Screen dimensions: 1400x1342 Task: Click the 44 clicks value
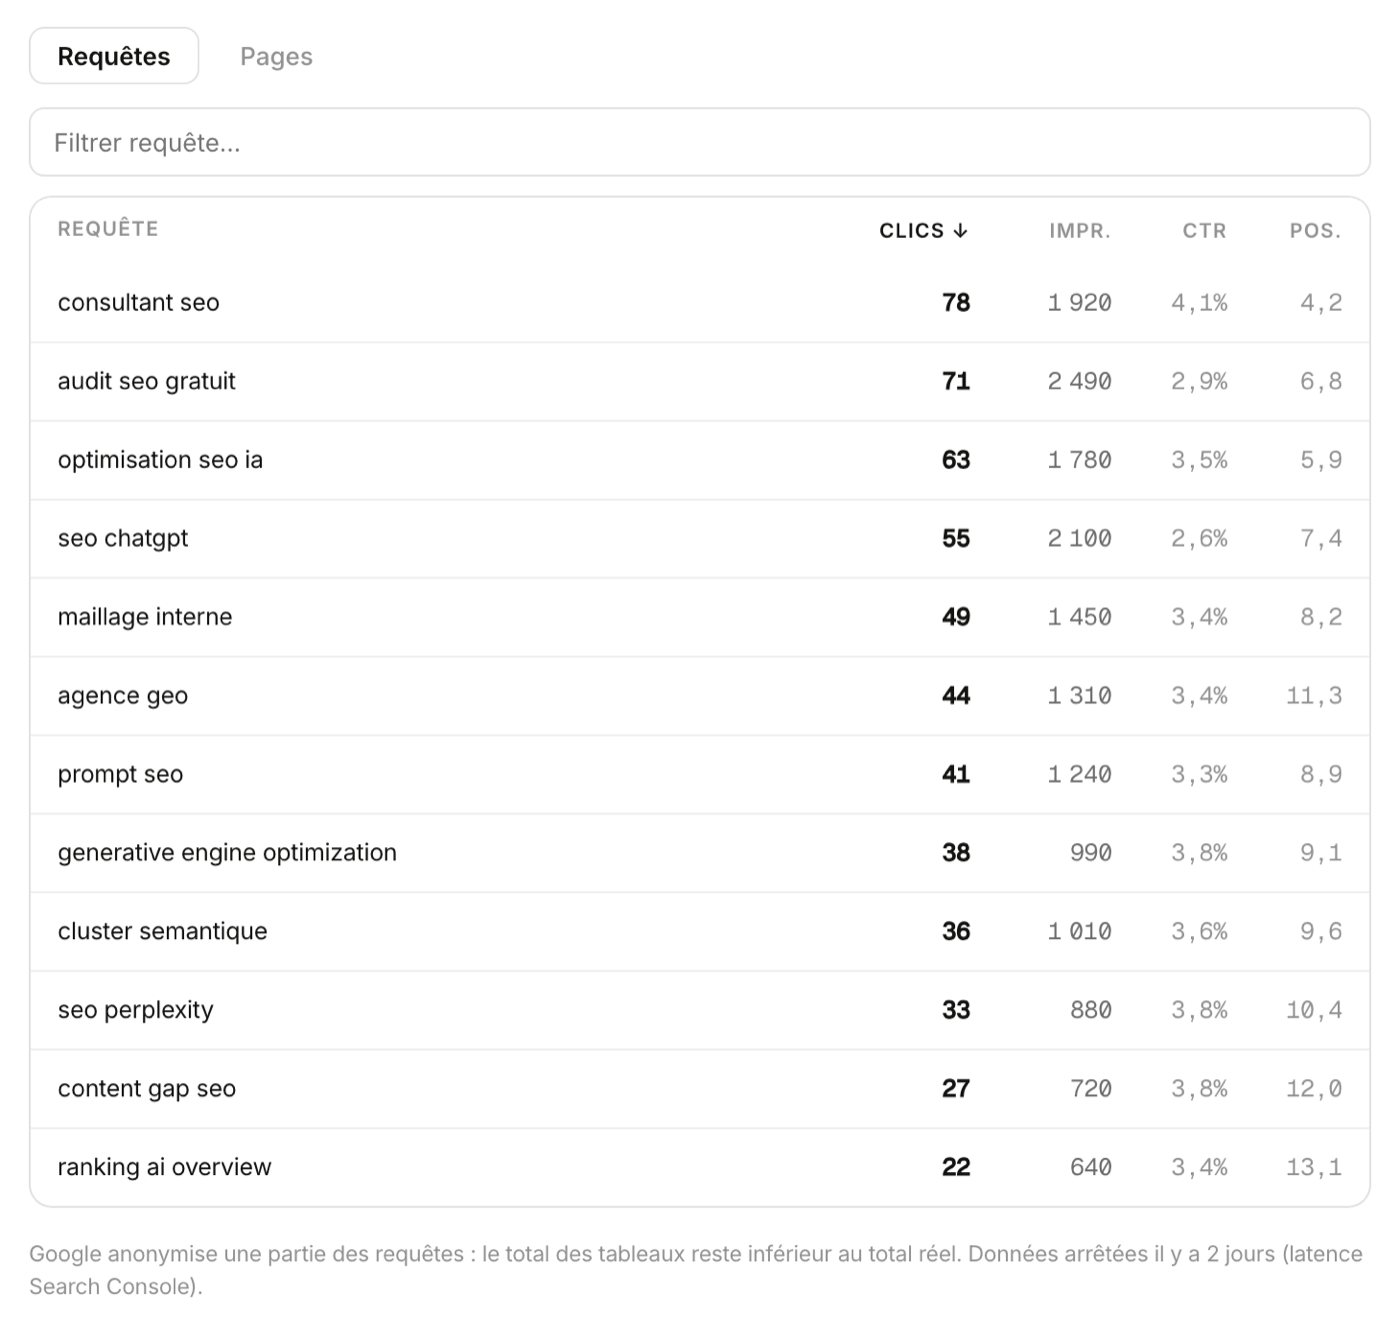click(x=956, y=696)
